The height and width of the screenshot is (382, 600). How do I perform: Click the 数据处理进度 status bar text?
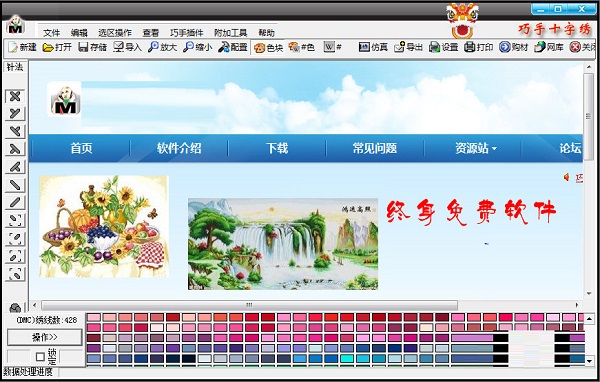tap(28, 372)
